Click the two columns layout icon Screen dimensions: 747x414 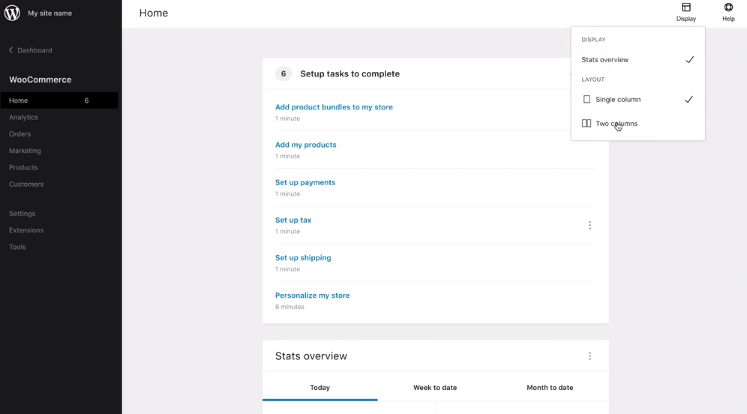click(x=586, y=123)
